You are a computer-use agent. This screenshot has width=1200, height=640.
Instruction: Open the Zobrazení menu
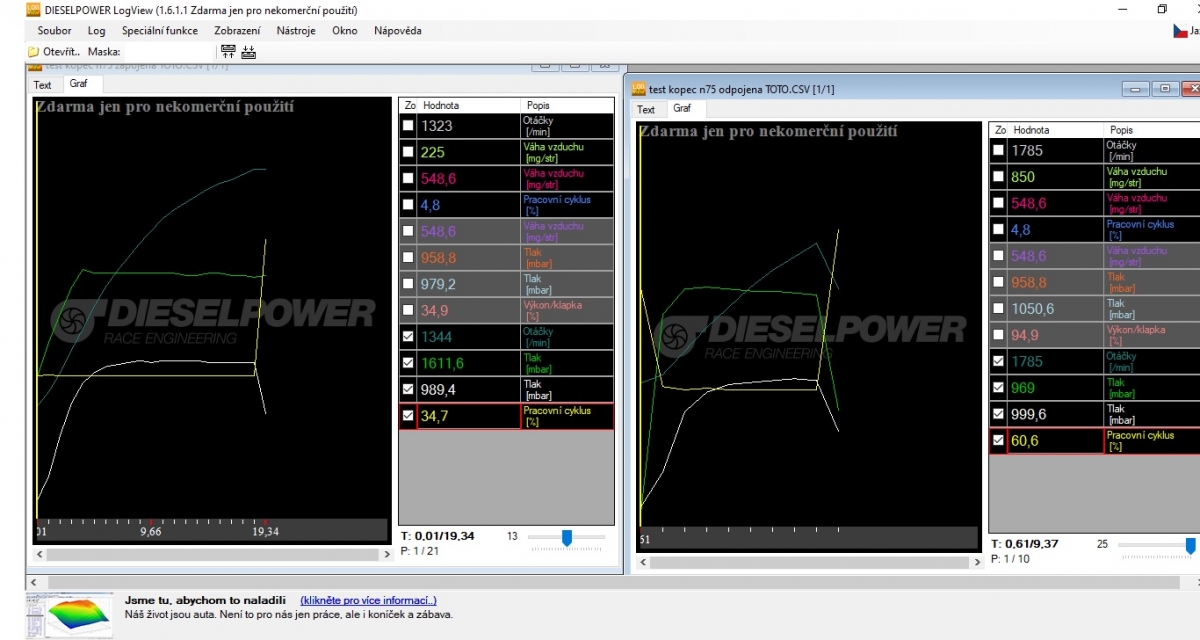pos(237,31)
